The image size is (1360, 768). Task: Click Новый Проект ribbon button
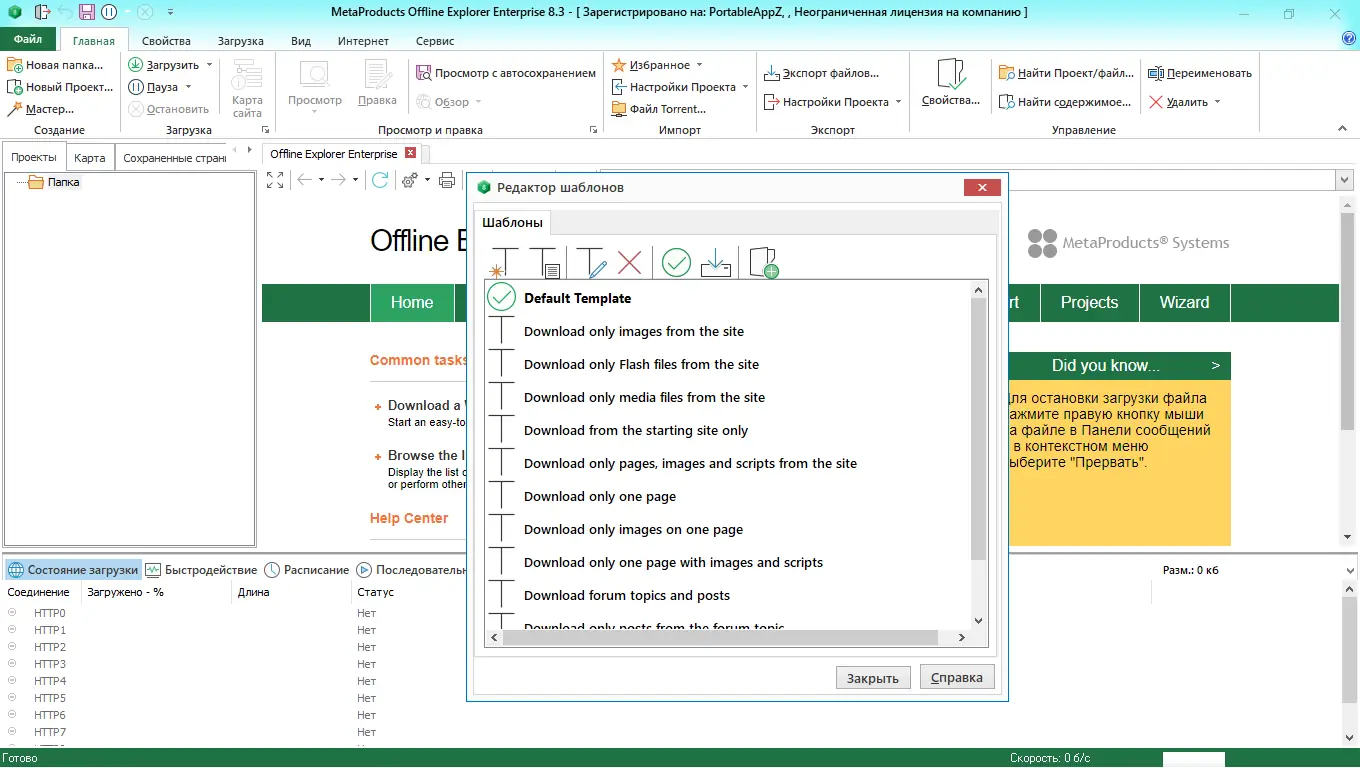coord(59,87)
